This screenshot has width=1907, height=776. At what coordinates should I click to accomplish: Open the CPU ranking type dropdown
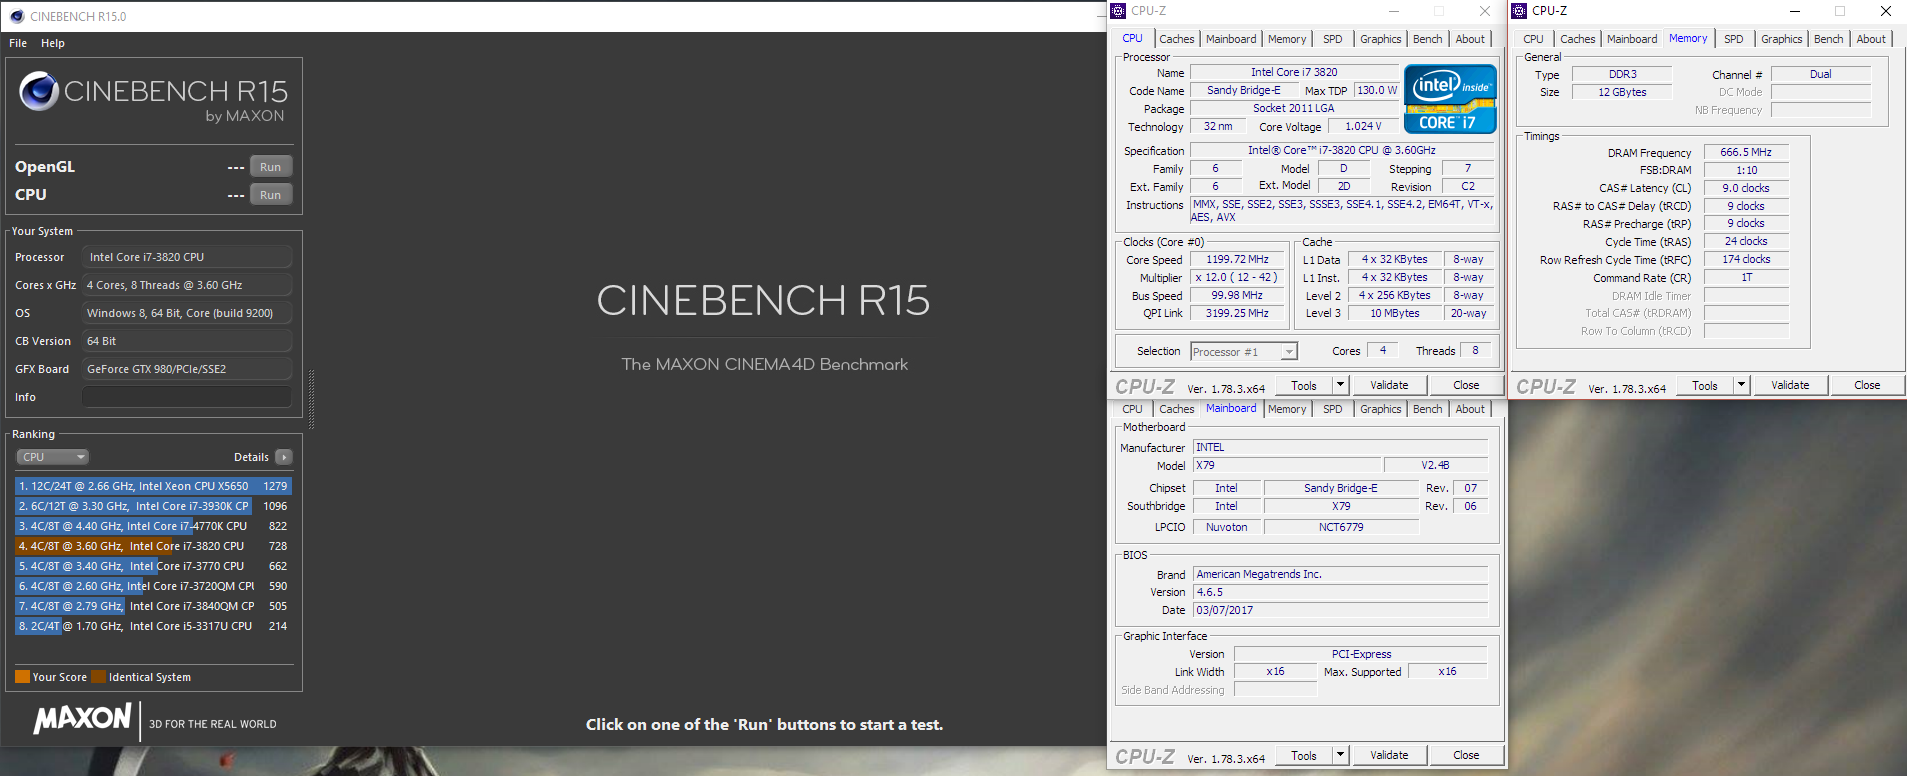pyautogui.click(x=52, y=457)
